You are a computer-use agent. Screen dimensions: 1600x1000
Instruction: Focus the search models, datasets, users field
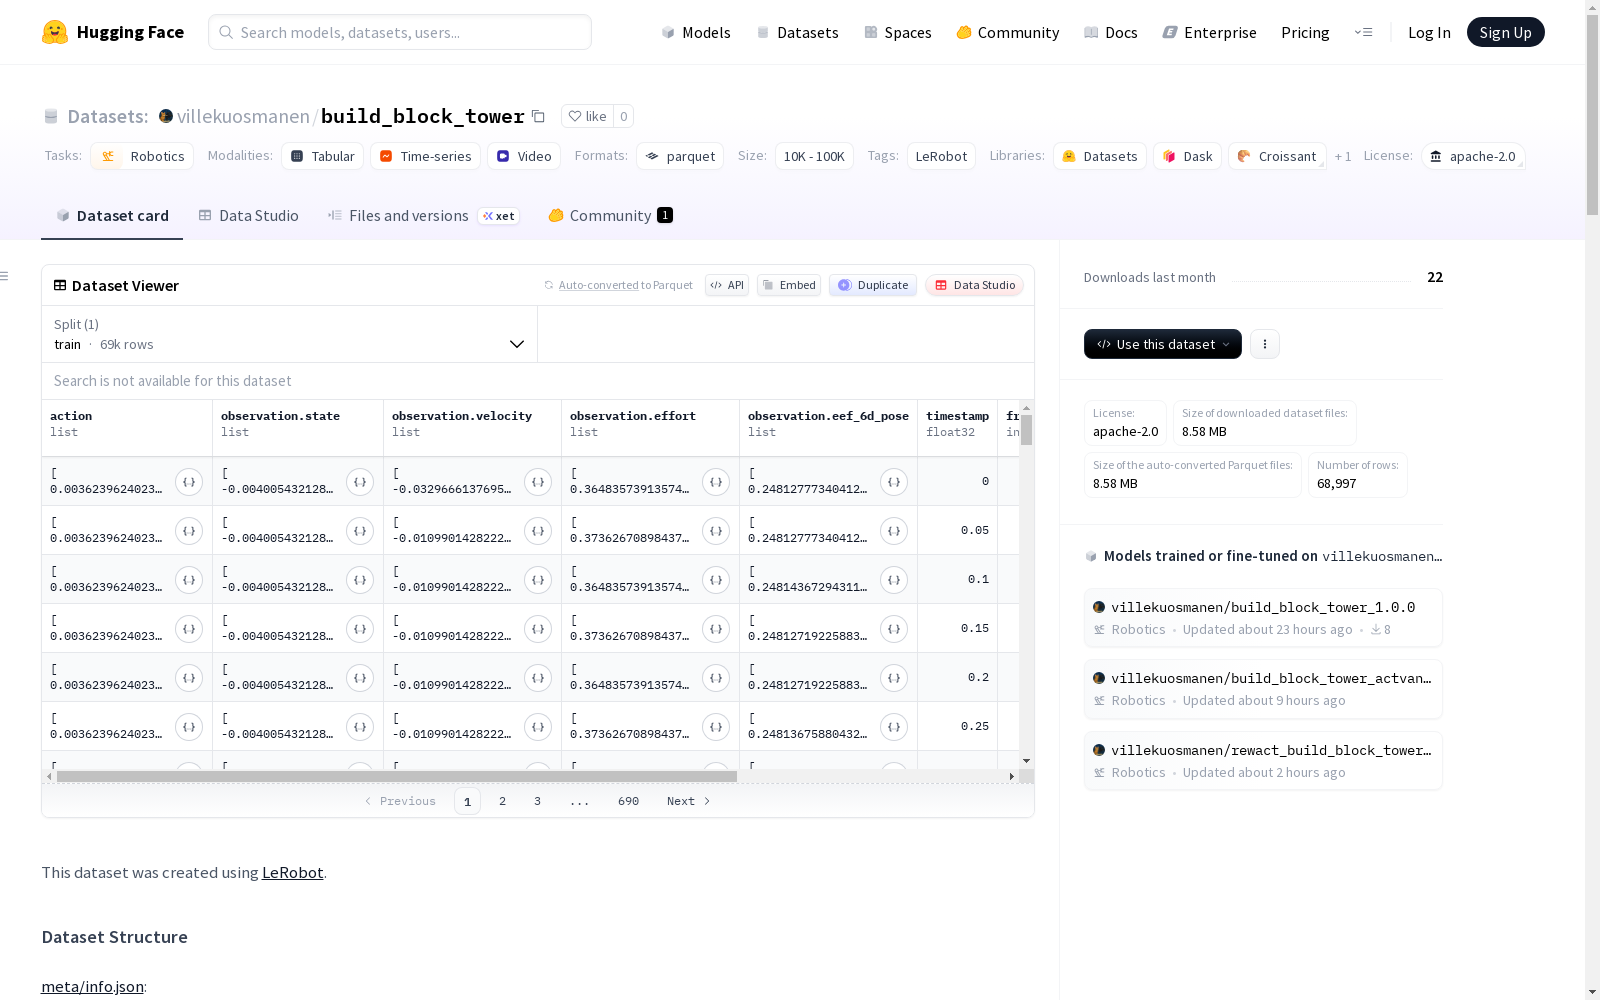pyautogui.click(x=400, y=32)
